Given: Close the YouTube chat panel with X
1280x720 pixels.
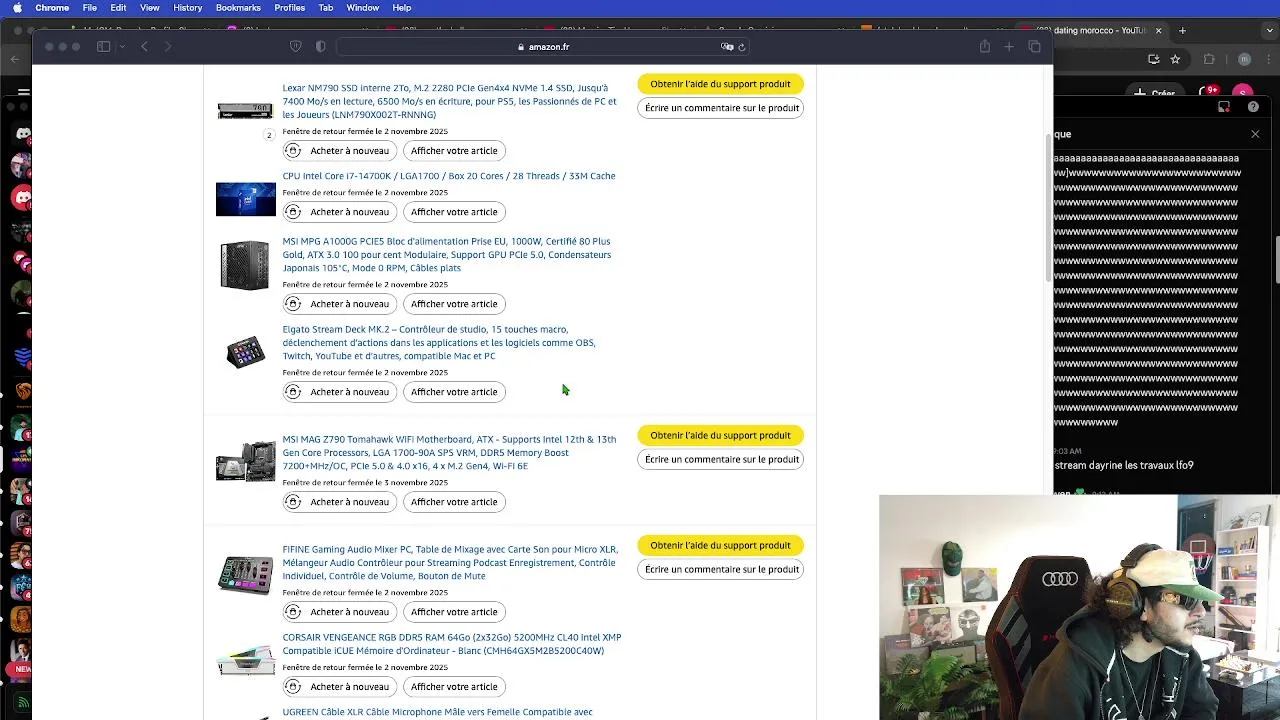Looking at the screenshot, I should [x=1255, y=134].
